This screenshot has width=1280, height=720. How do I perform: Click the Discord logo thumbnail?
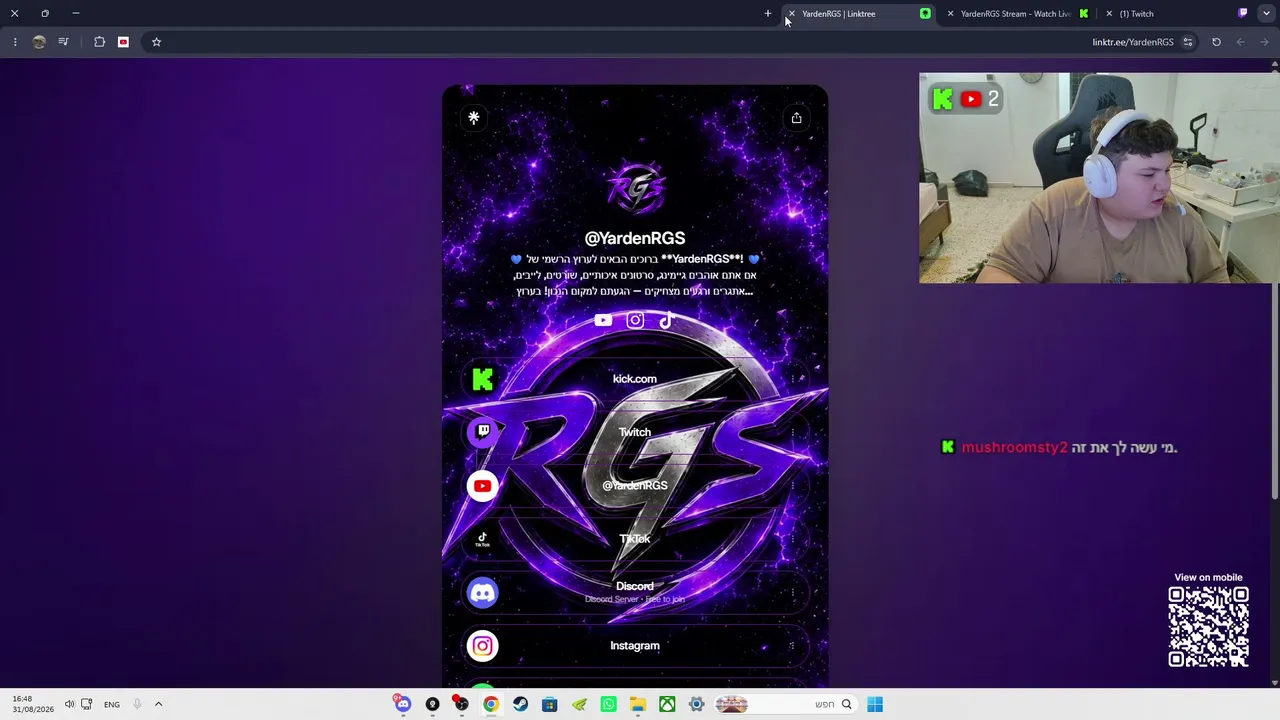(483, 593)
